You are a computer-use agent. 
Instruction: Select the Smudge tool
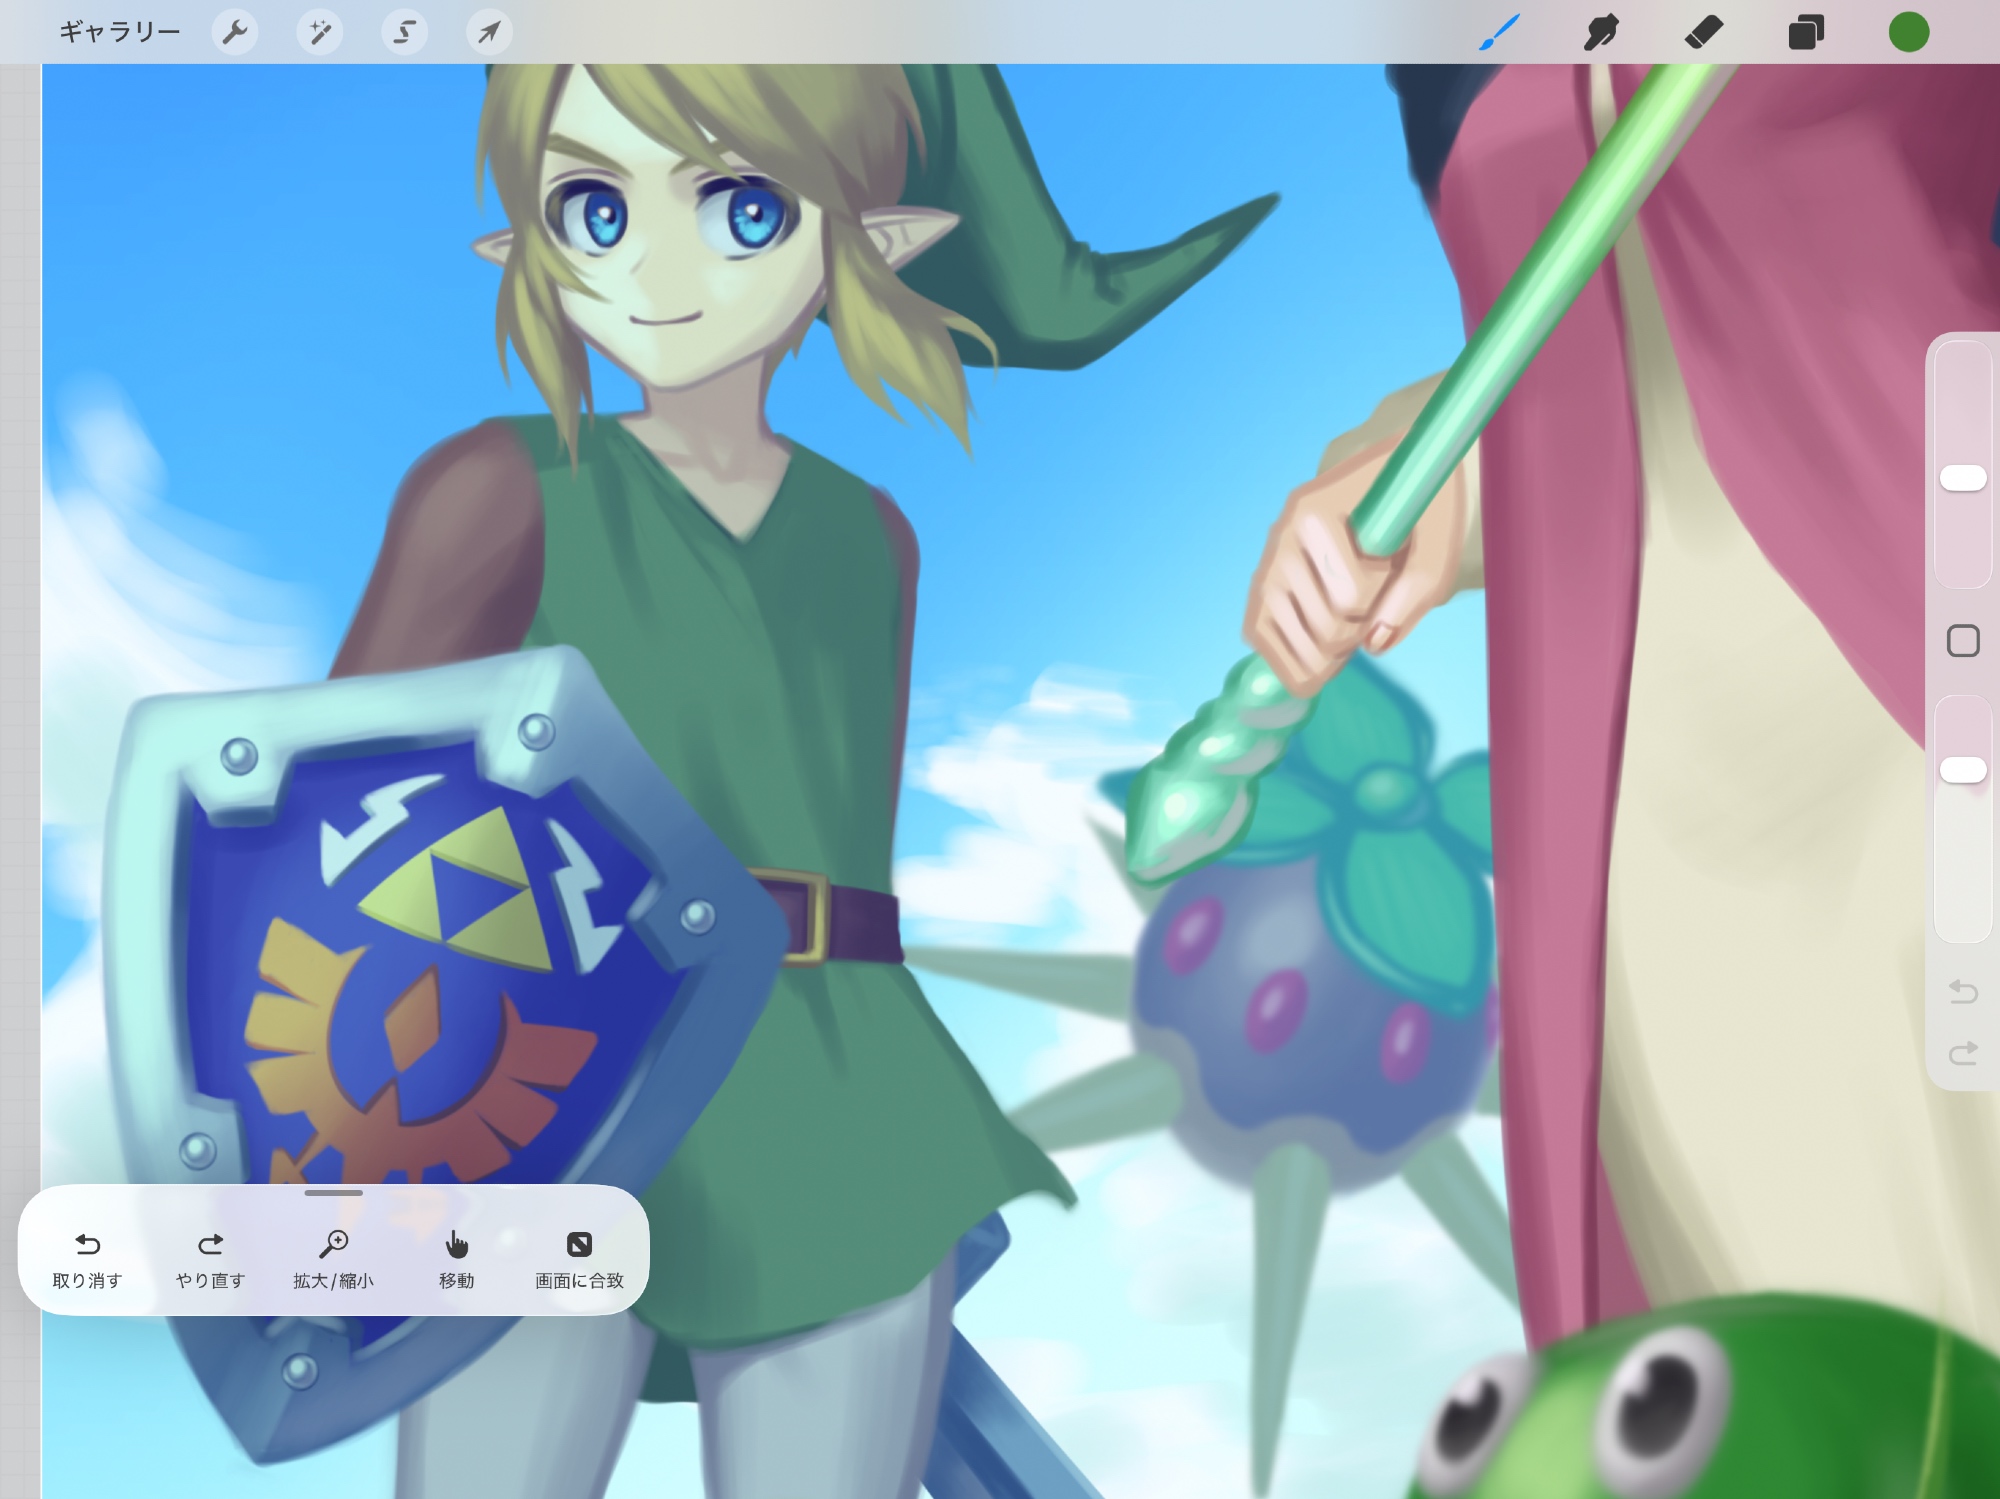coord(1601,32)
